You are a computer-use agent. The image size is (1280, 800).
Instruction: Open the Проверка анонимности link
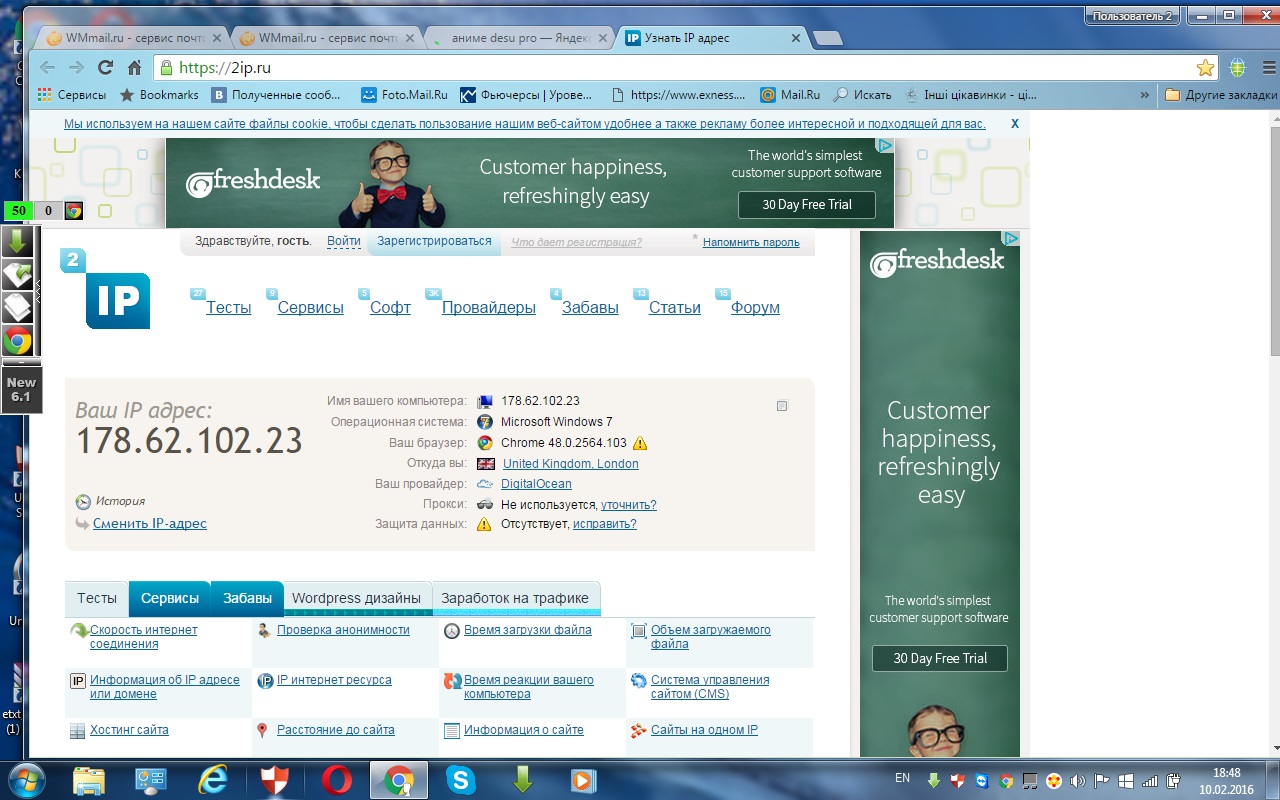[343, 630]
